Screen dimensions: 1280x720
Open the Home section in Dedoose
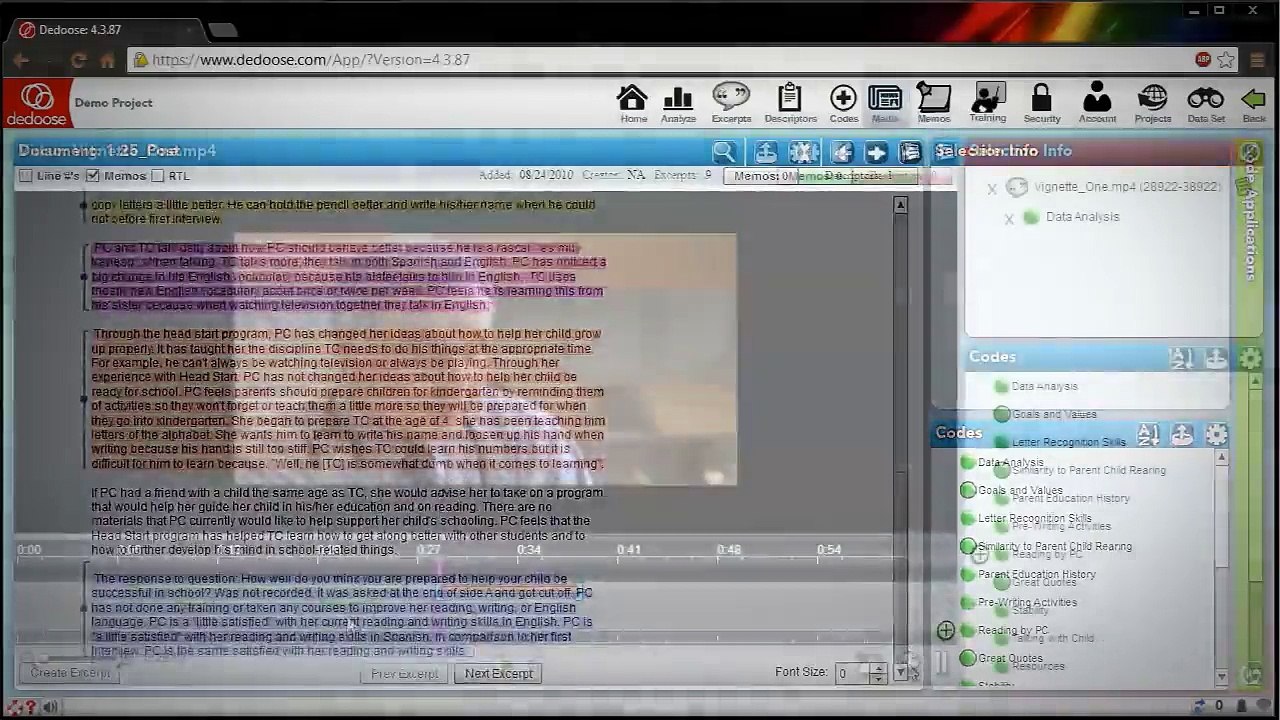[632, 104]
